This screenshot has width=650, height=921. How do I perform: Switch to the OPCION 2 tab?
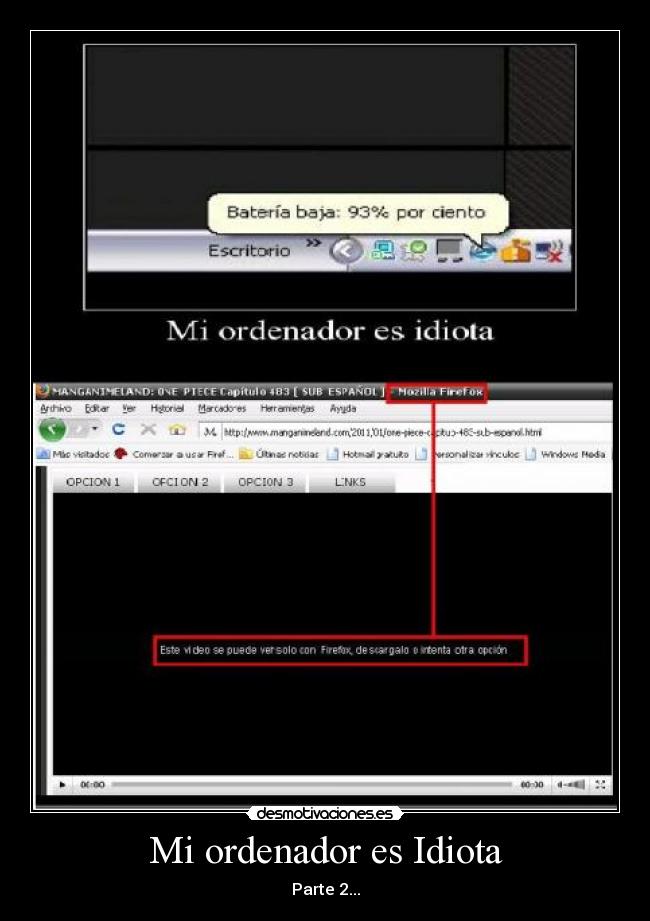(180, 482)
